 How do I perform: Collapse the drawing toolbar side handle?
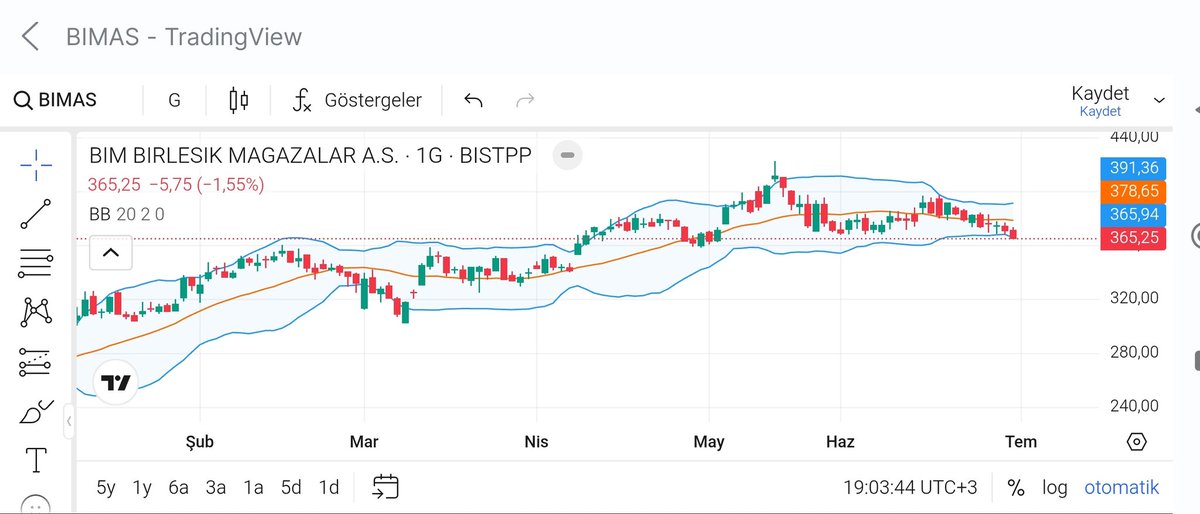69,422
